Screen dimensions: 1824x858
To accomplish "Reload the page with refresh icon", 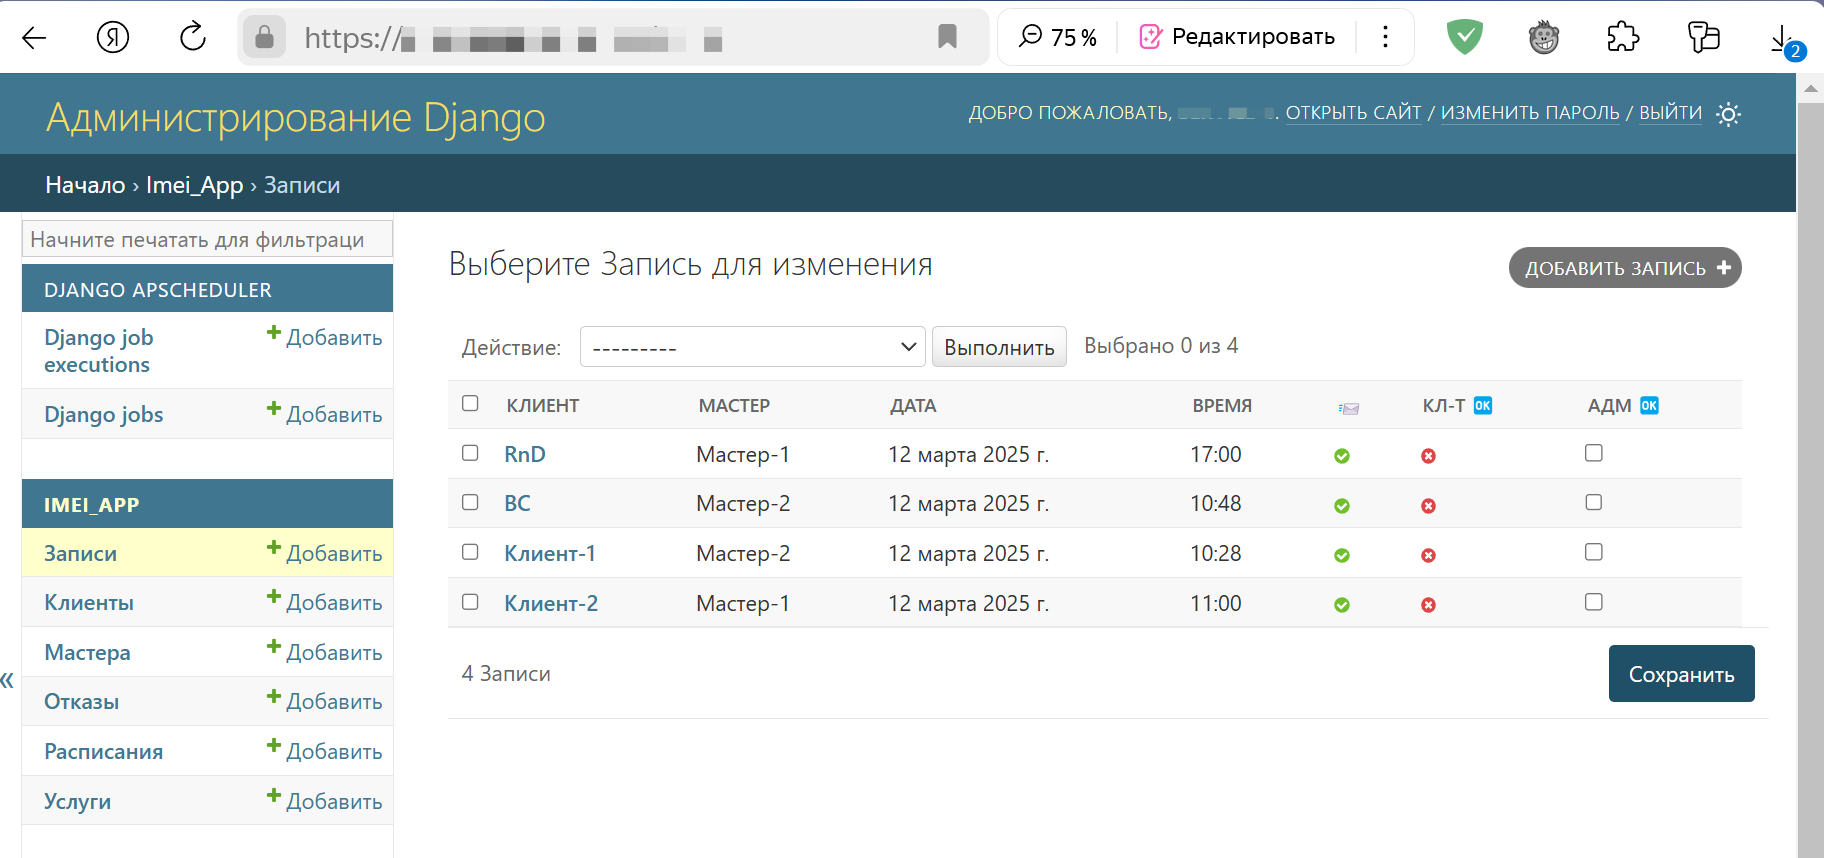I will (x=192, y=38).
